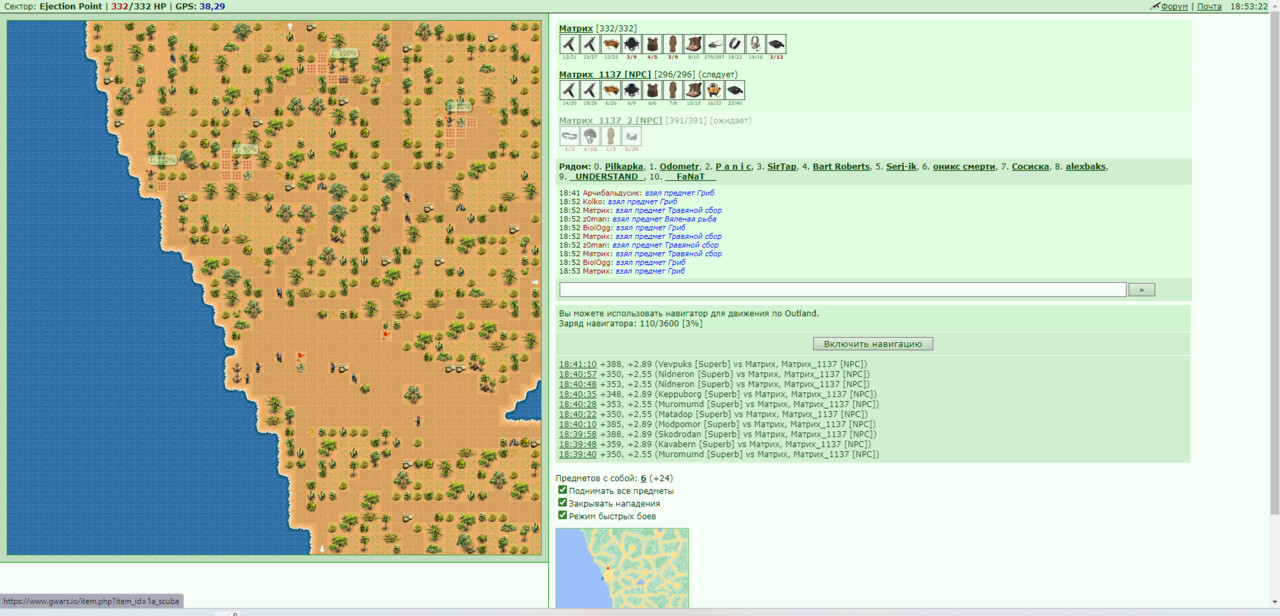
Task: Open player Odometr's profile link
Action: click(x=679, y=166)
